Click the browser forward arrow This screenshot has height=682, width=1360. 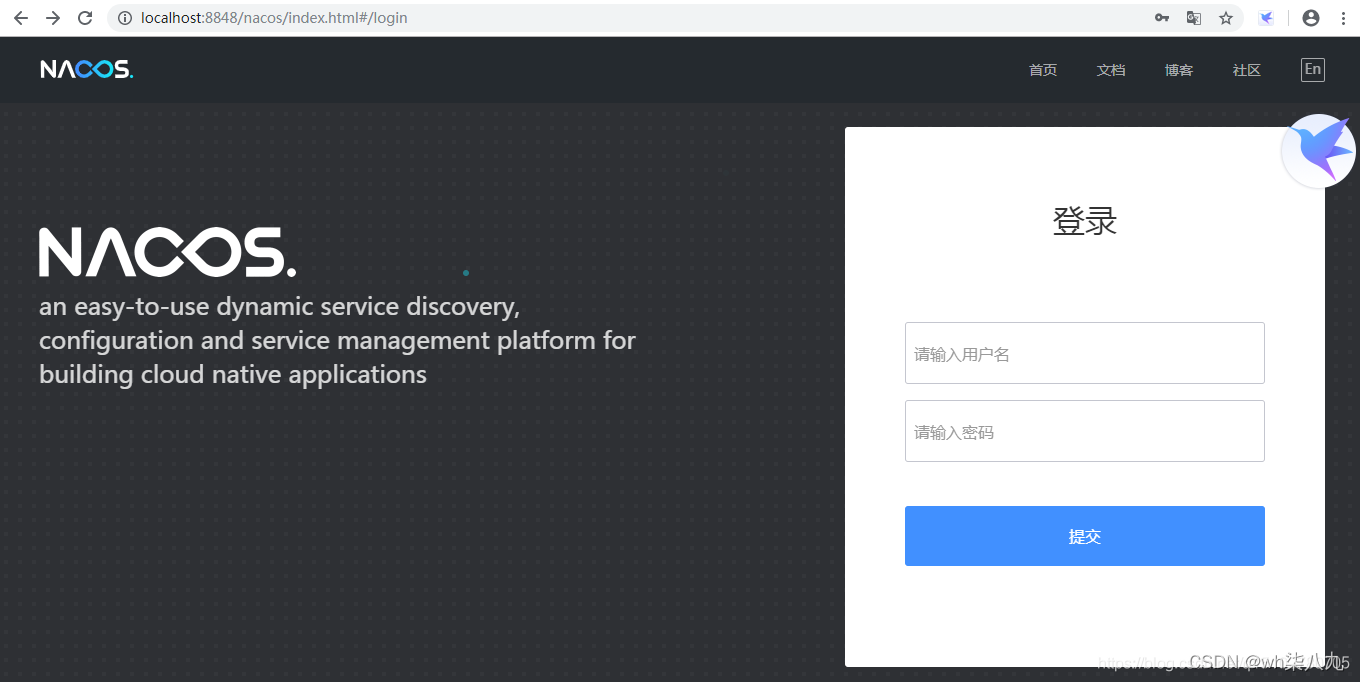click(x=53, y=18)
